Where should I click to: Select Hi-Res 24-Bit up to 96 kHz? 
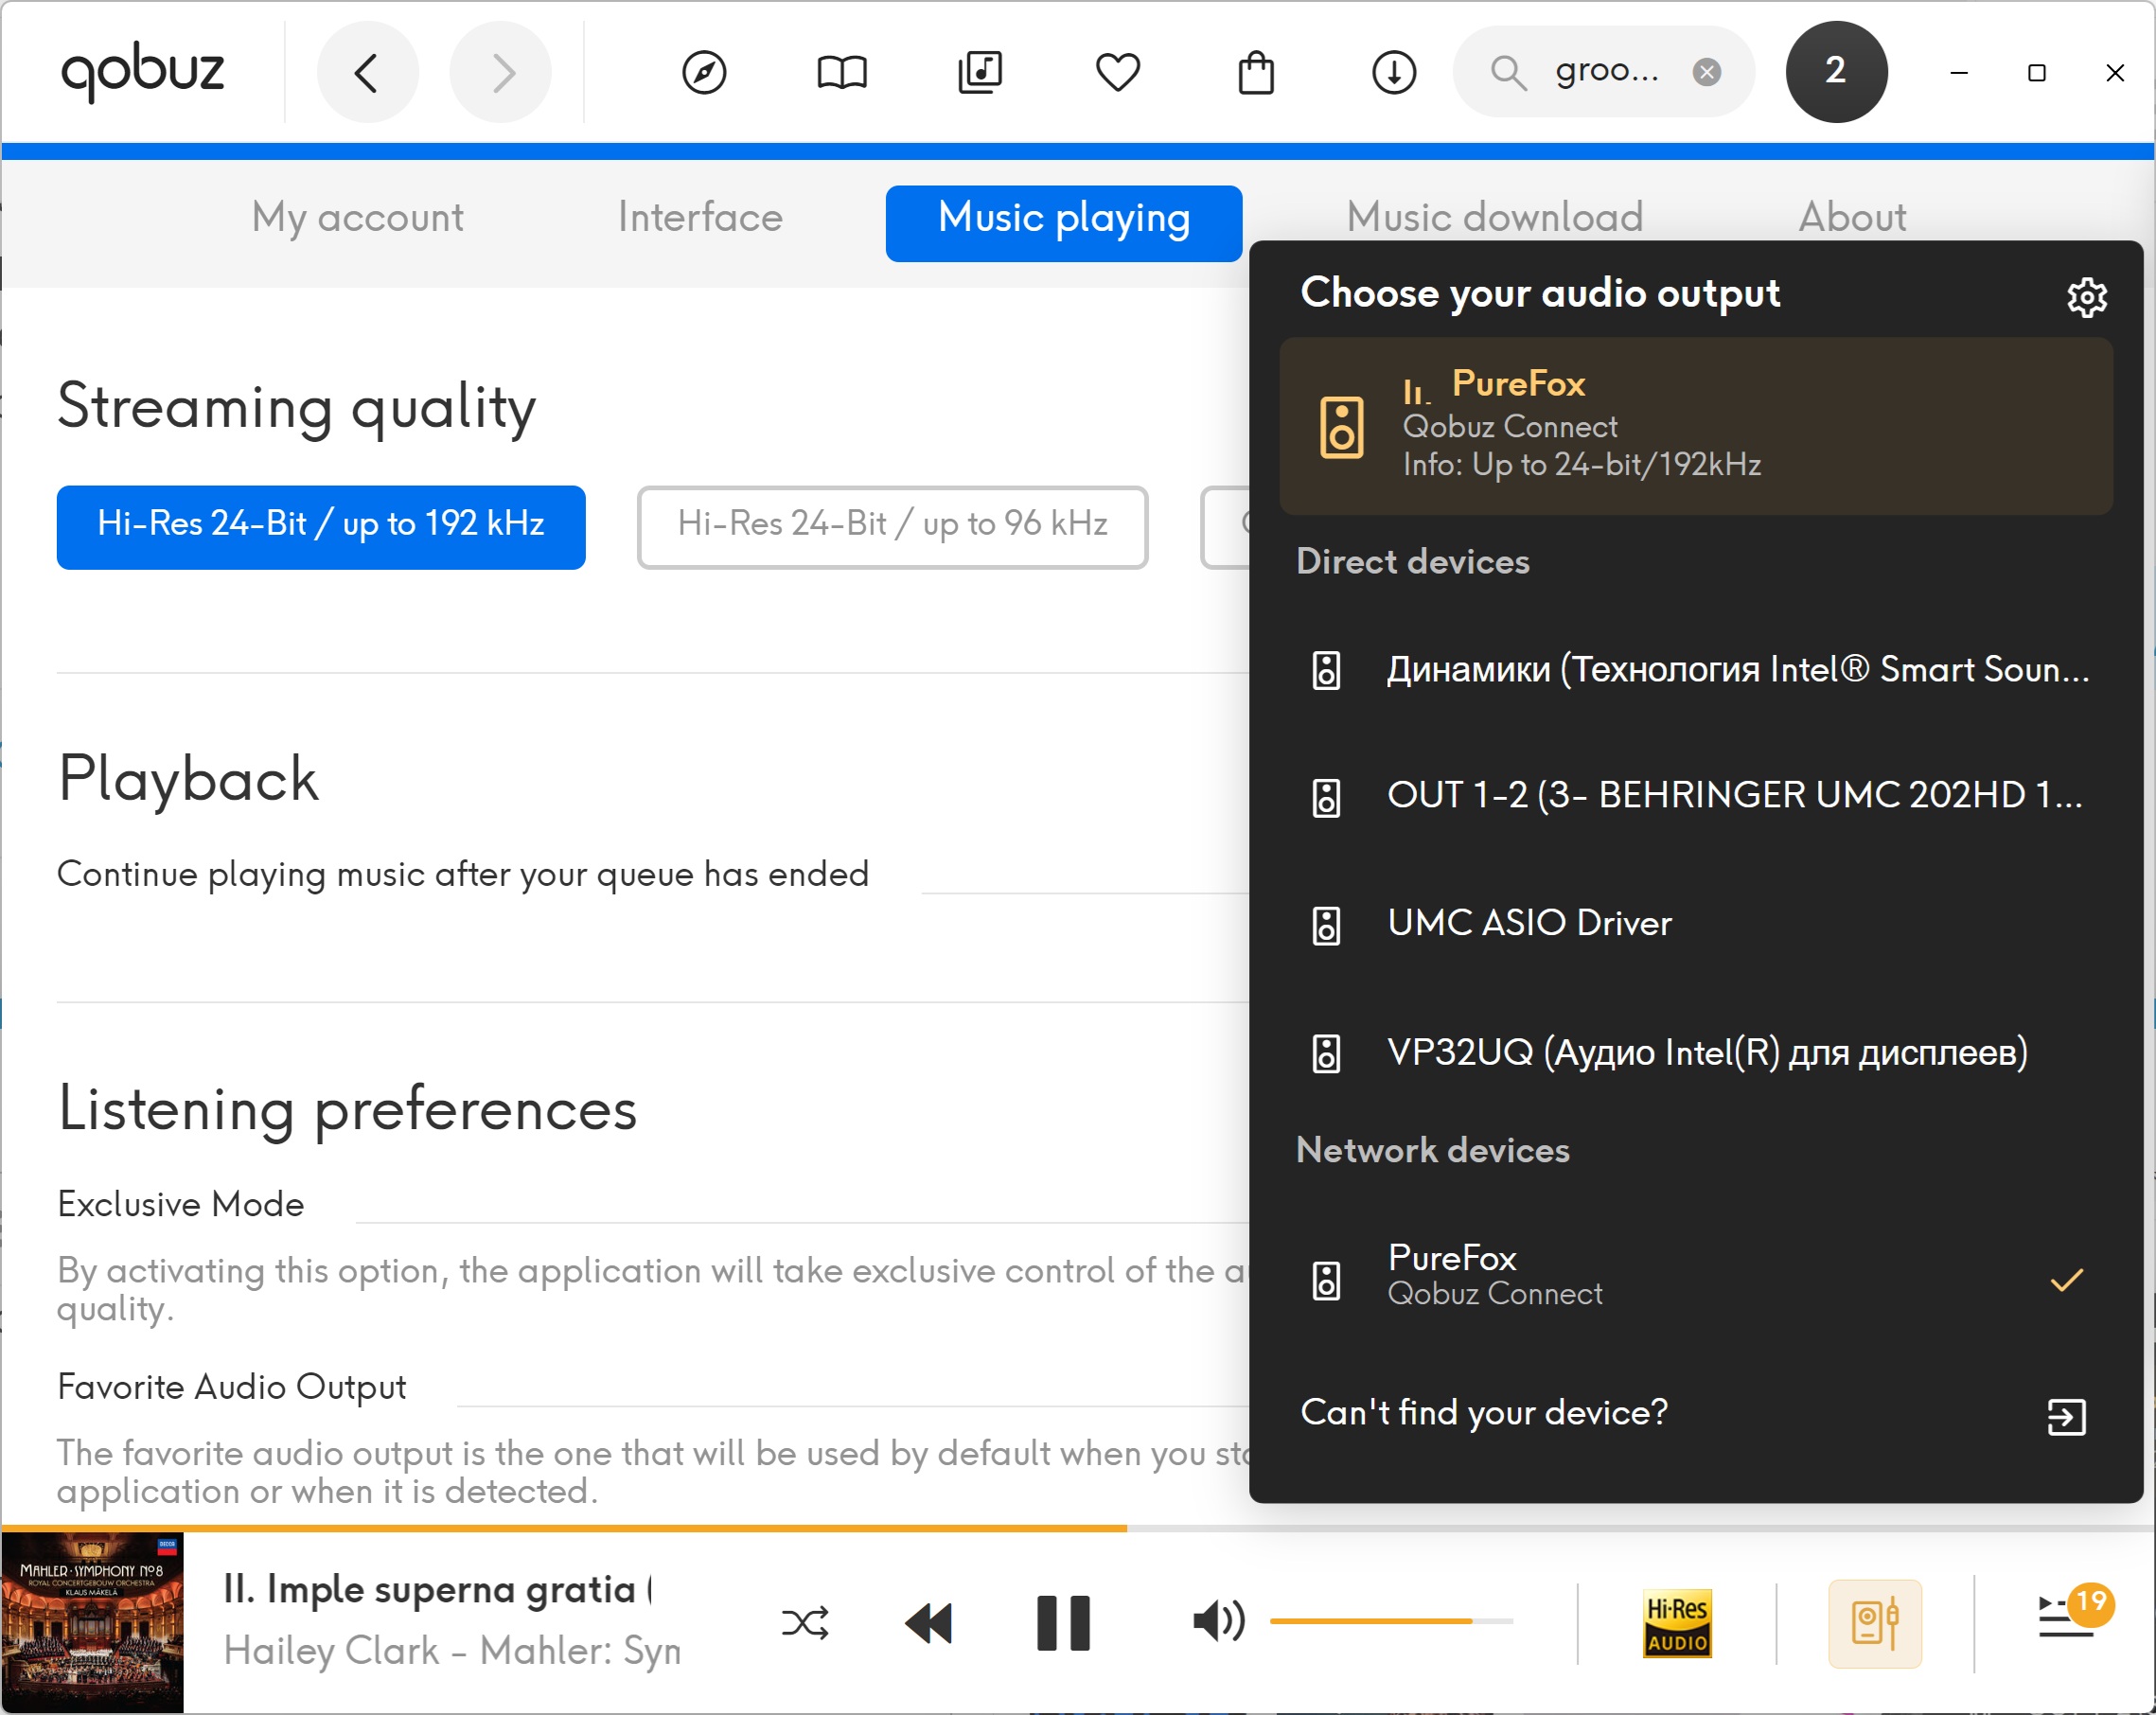(892, 526)
